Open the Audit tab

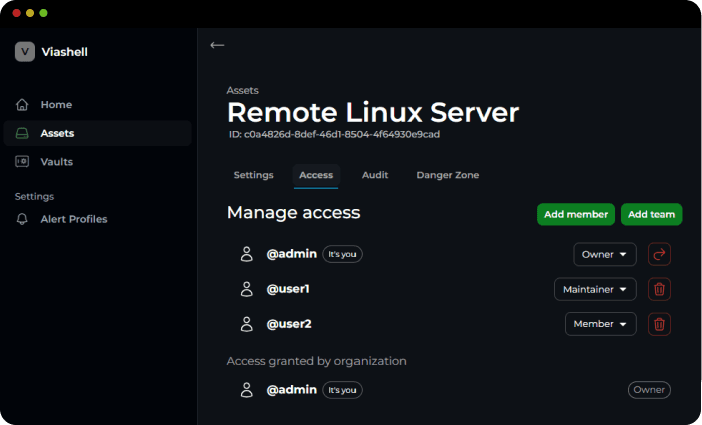coord(375,175)
